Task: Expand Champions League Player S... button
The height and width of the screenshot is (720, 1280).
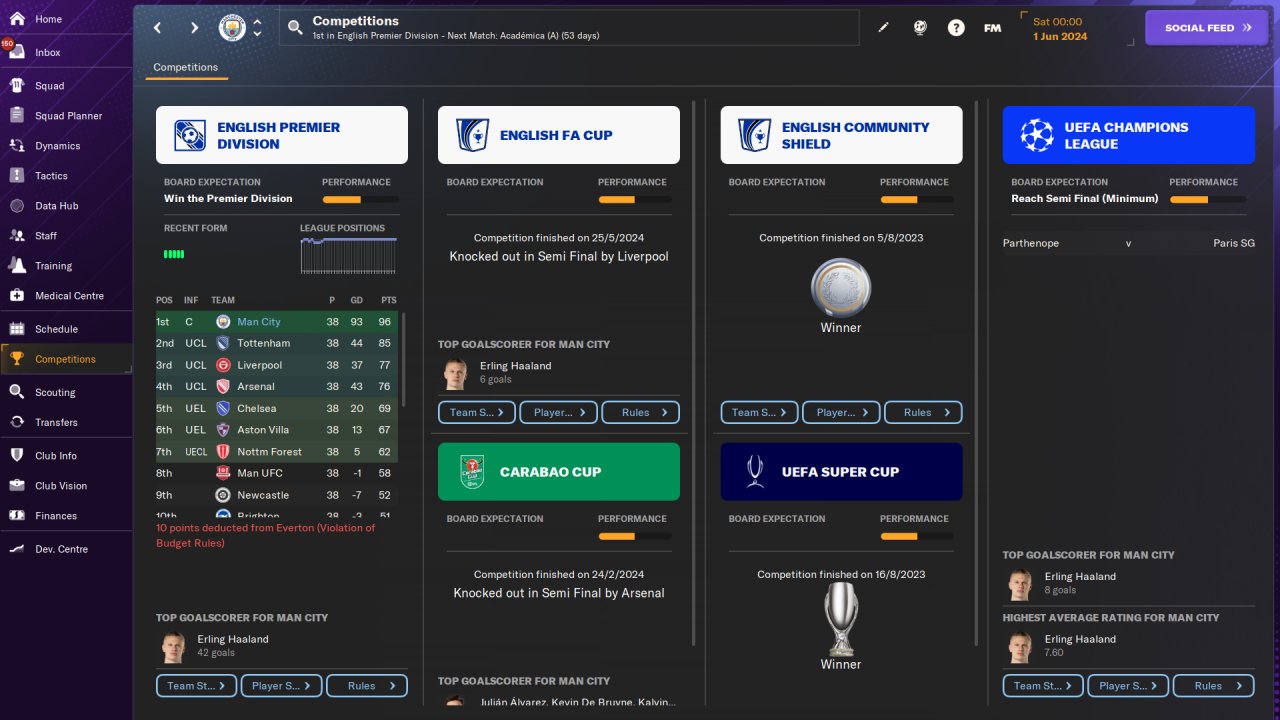Action: coord(1127,686)
